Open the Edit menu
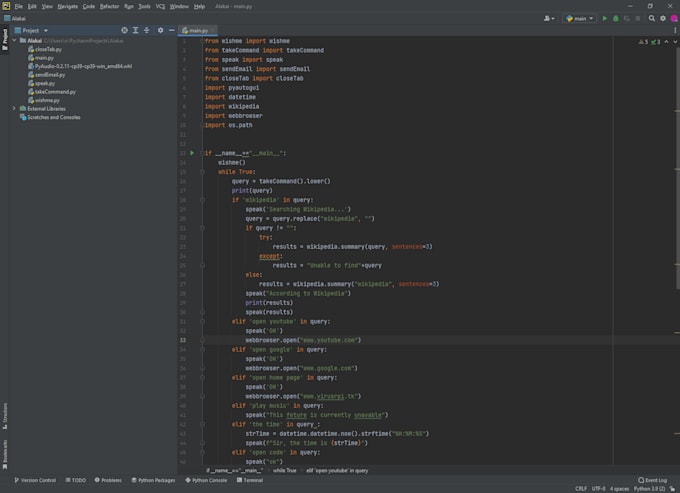 [x=32, y=7]
